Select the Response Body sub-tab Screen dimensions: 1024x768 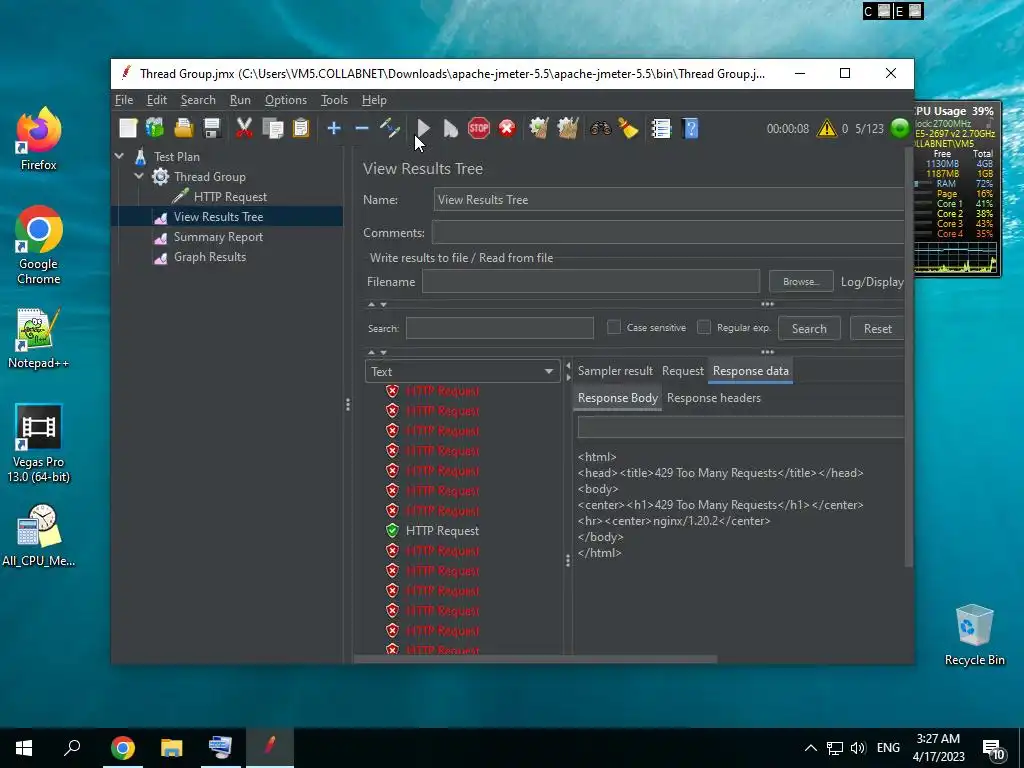pyautogui.click(x=618, y=398)
